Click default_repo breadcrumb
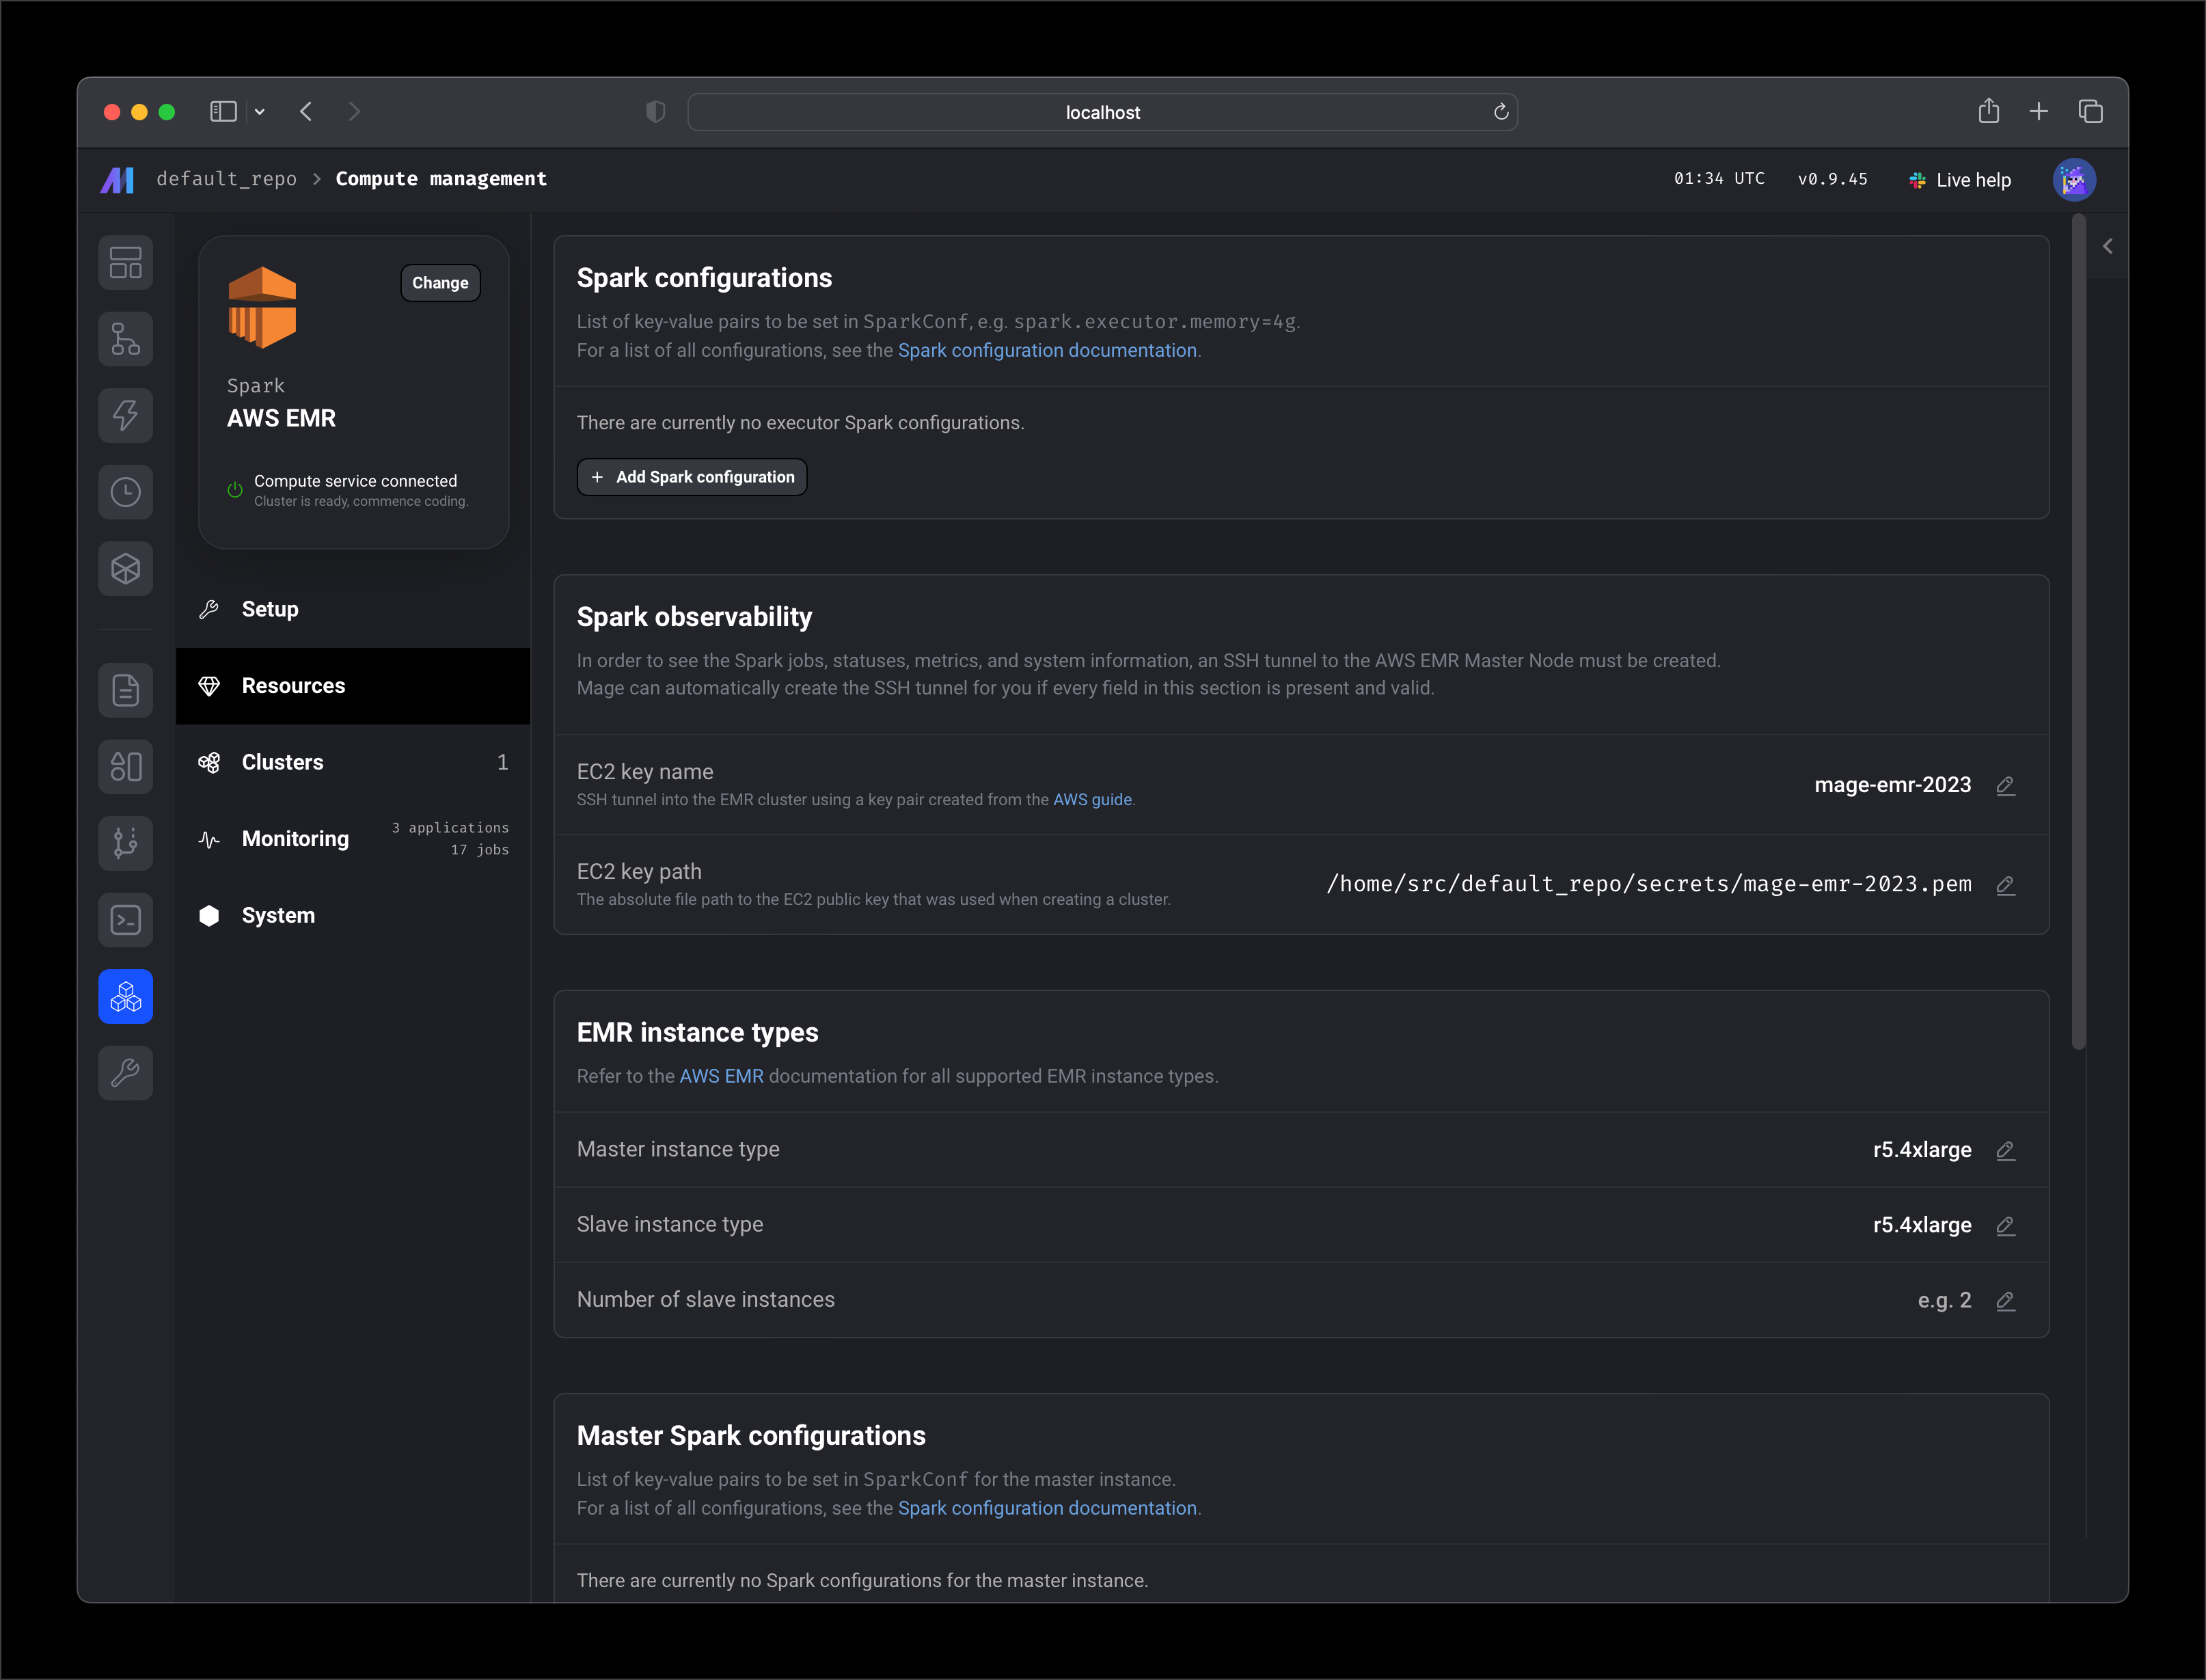The width and height of the screenshot is (2206, 1680). [x=226, y=179]
